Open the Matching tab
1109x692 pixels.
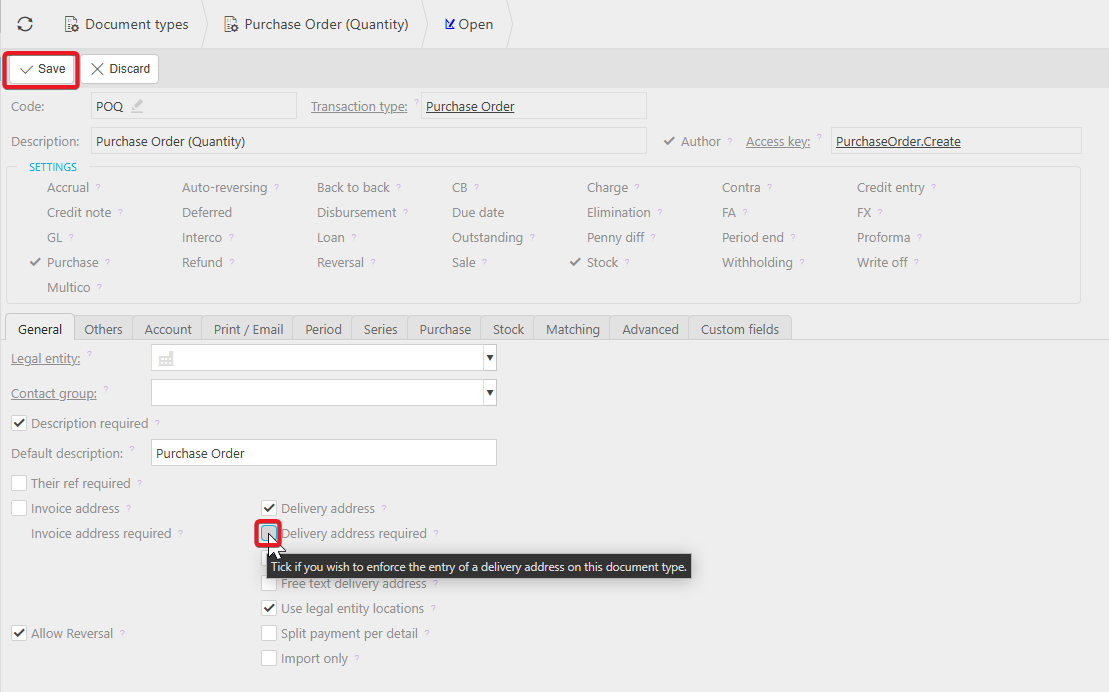pyautogui.click(x=572, y=329)
